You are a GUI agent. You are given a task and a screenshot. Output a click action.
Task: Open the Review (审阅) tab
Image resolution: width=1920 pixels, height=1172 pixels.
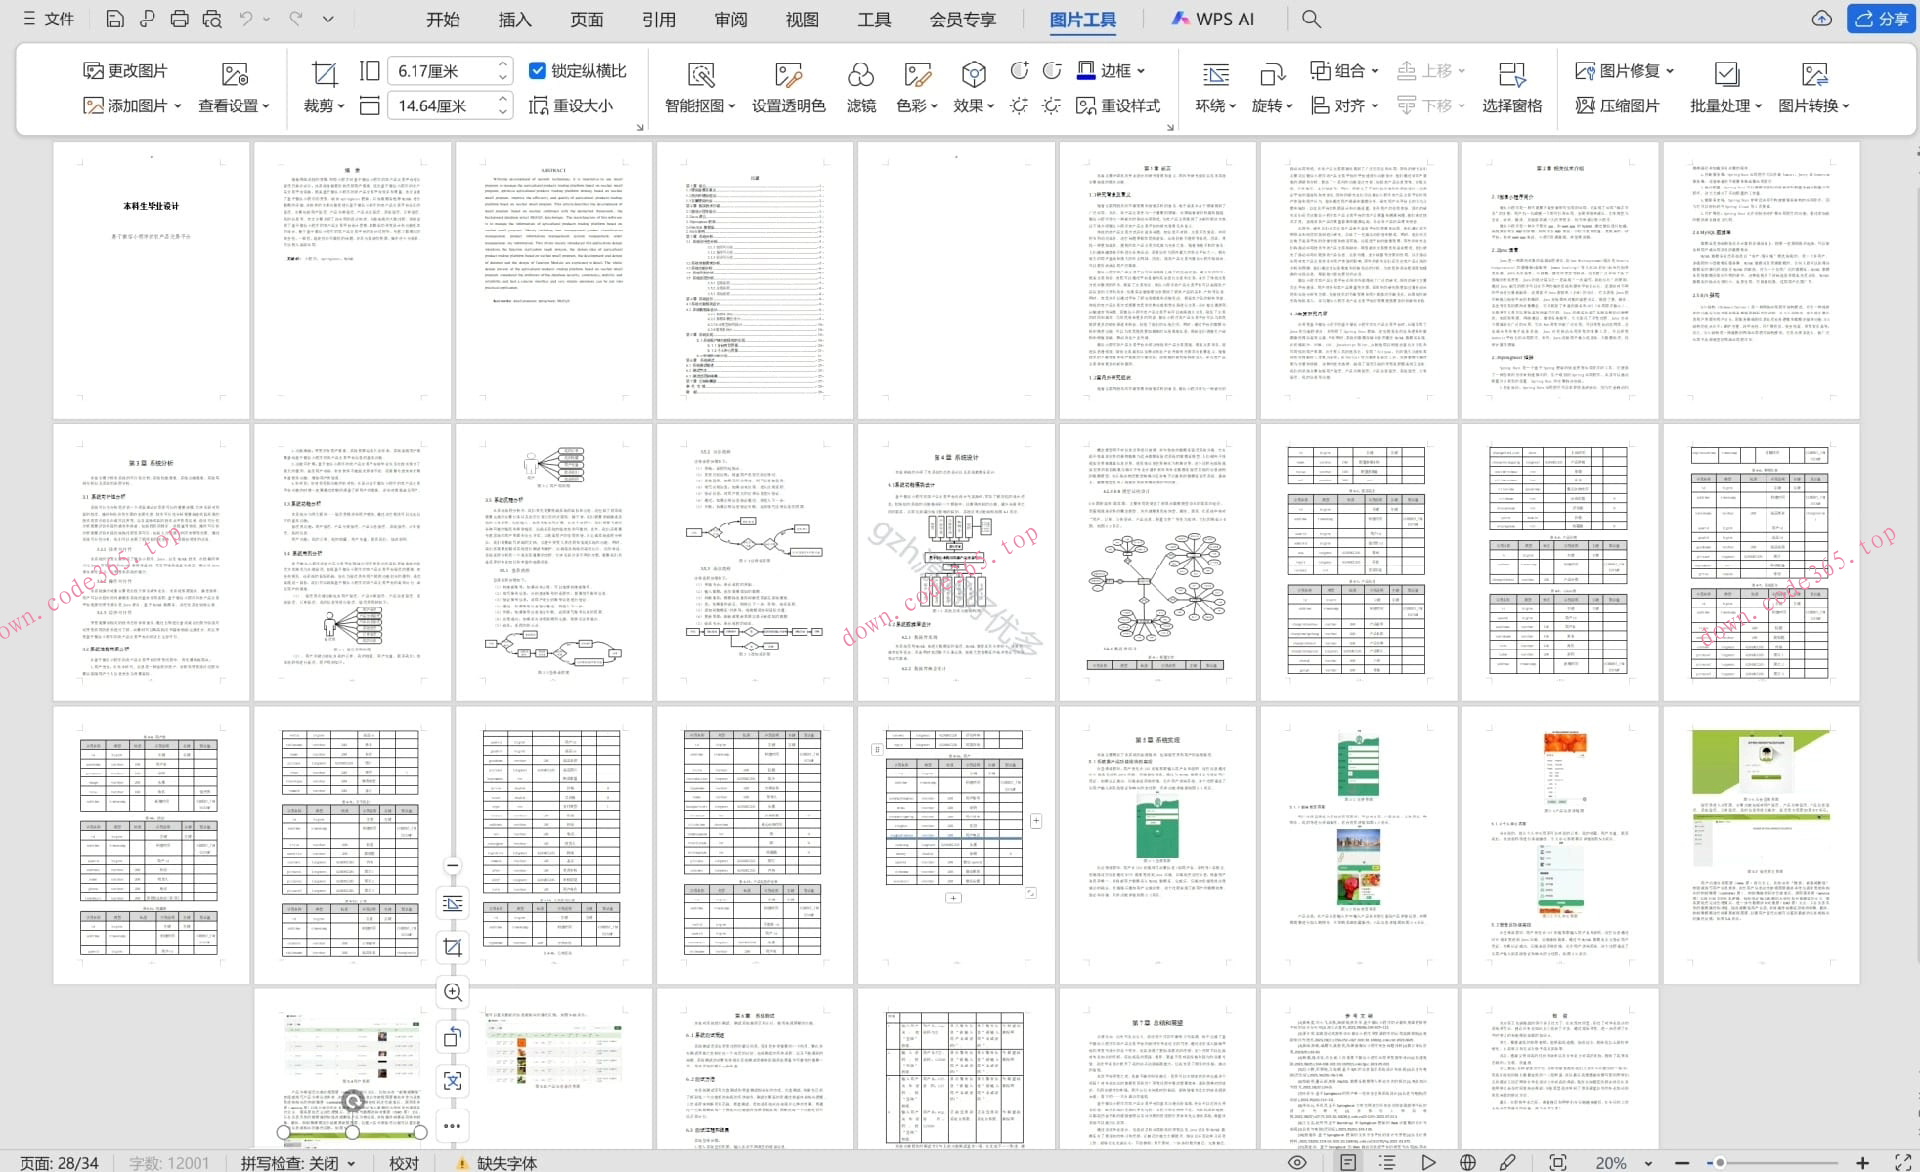pos(730,19)
